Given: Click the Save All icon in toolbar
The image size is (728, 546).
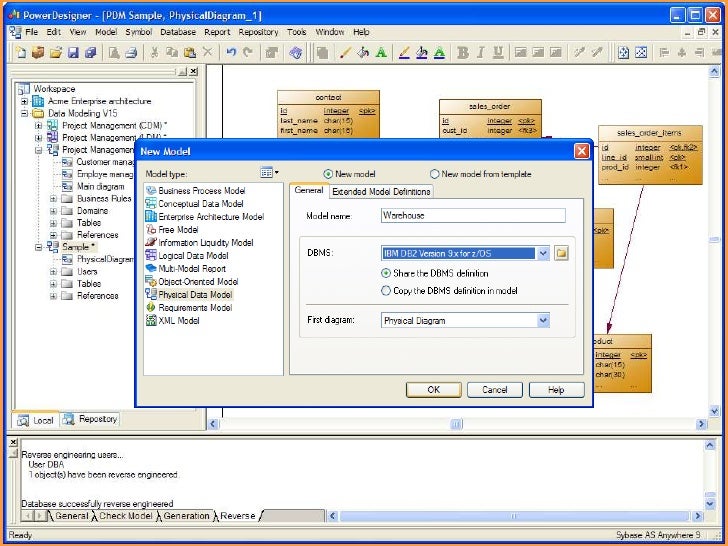Looking at the screenshot, I should pos(91,52).
